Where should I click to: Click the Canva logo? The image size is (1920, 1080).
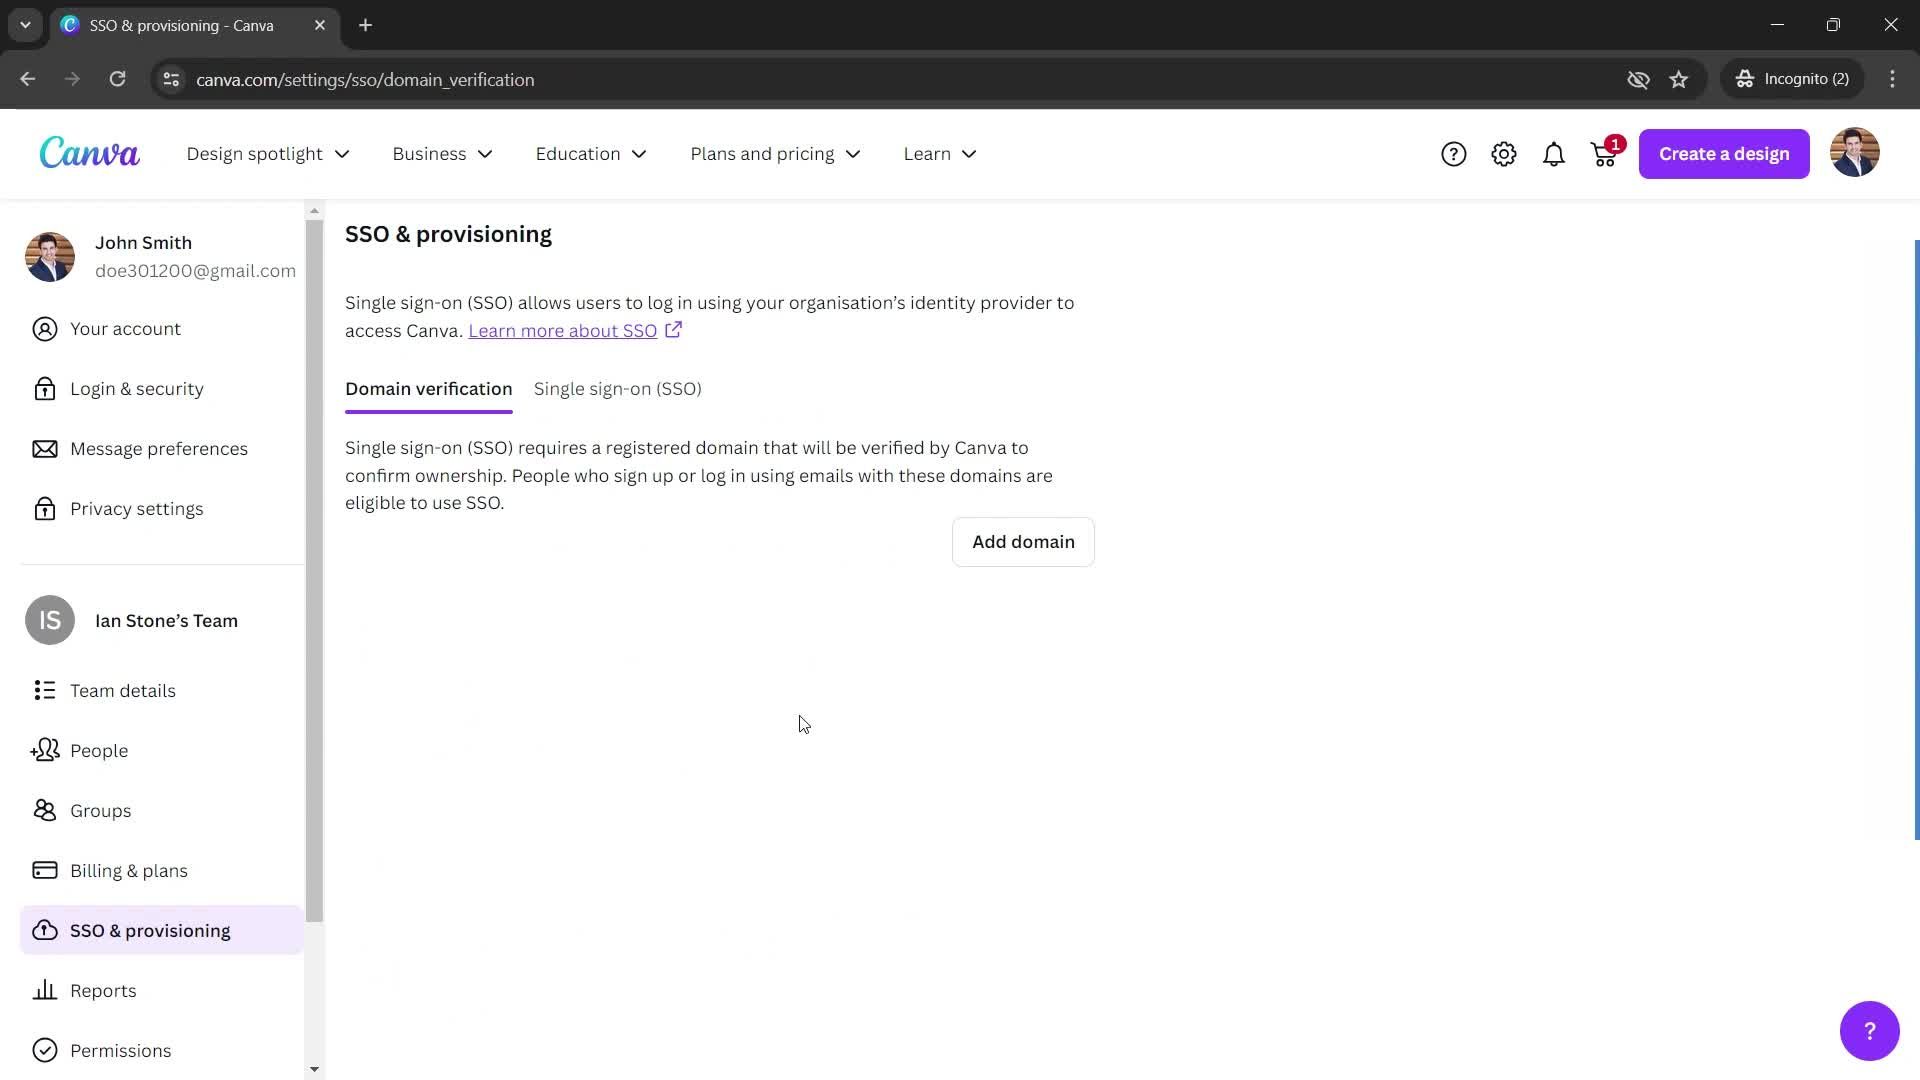coord(89,153)
